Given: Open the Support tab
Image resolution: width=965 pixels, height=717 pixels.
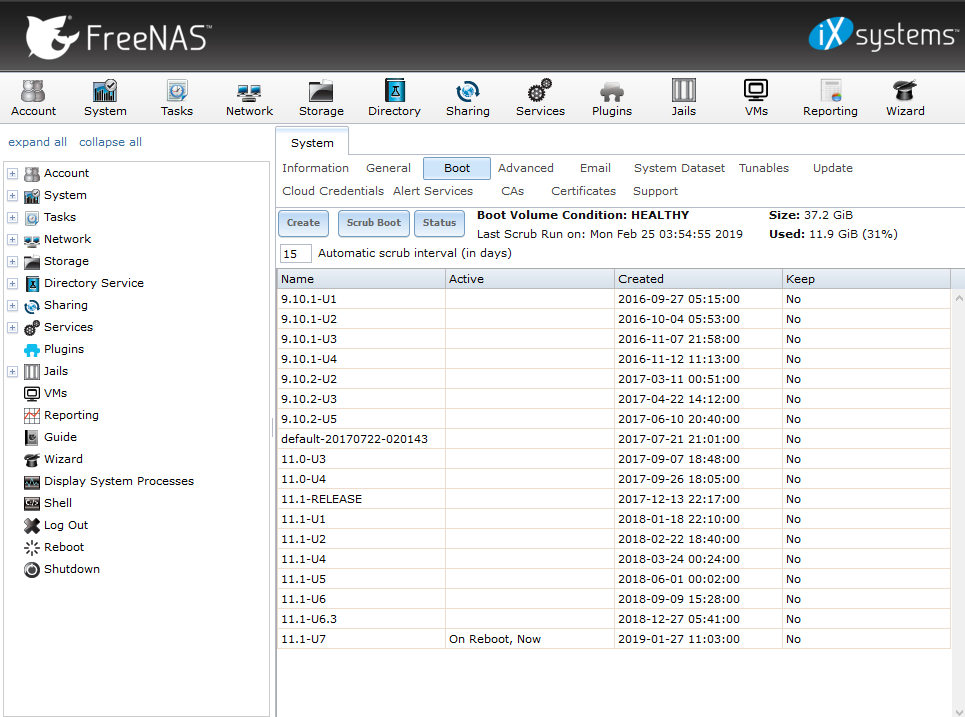Looking at the screenshot, I should click(x=655, y=191).
